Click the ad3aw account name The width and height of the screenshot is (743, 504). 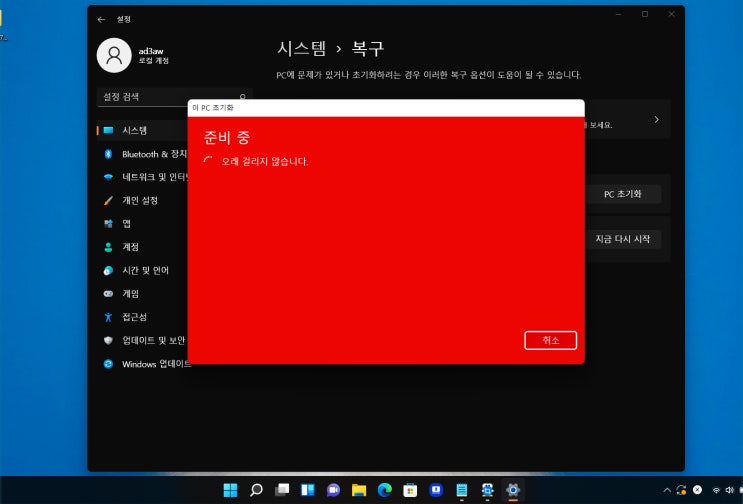pyautogui.click(x=151, y=51)
